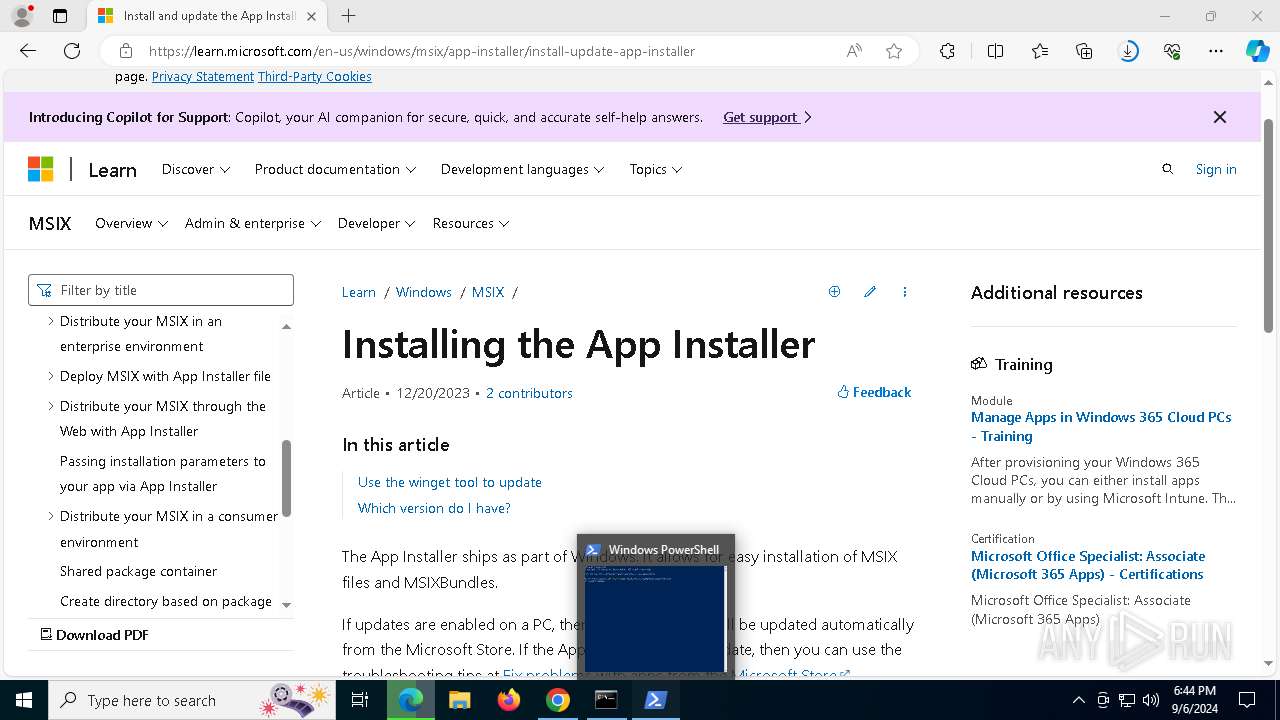The height and width of the screenshot is (720, 1280).
Task: Download PDF of the documentation
Action: coord(94,635)
